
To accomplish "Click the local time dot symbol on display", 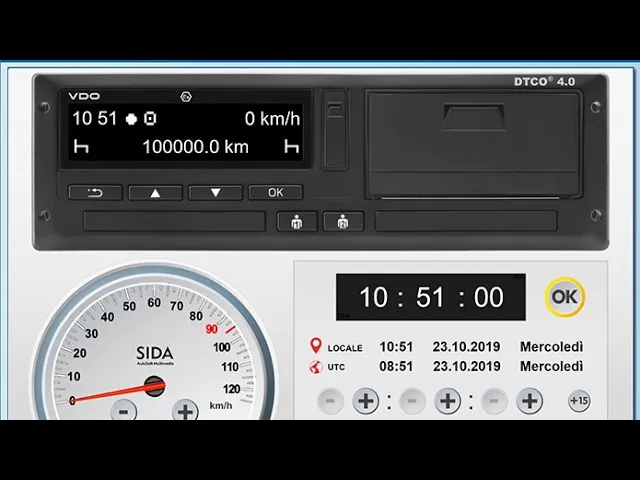I will pyautogui.click(x=131, y=119).
